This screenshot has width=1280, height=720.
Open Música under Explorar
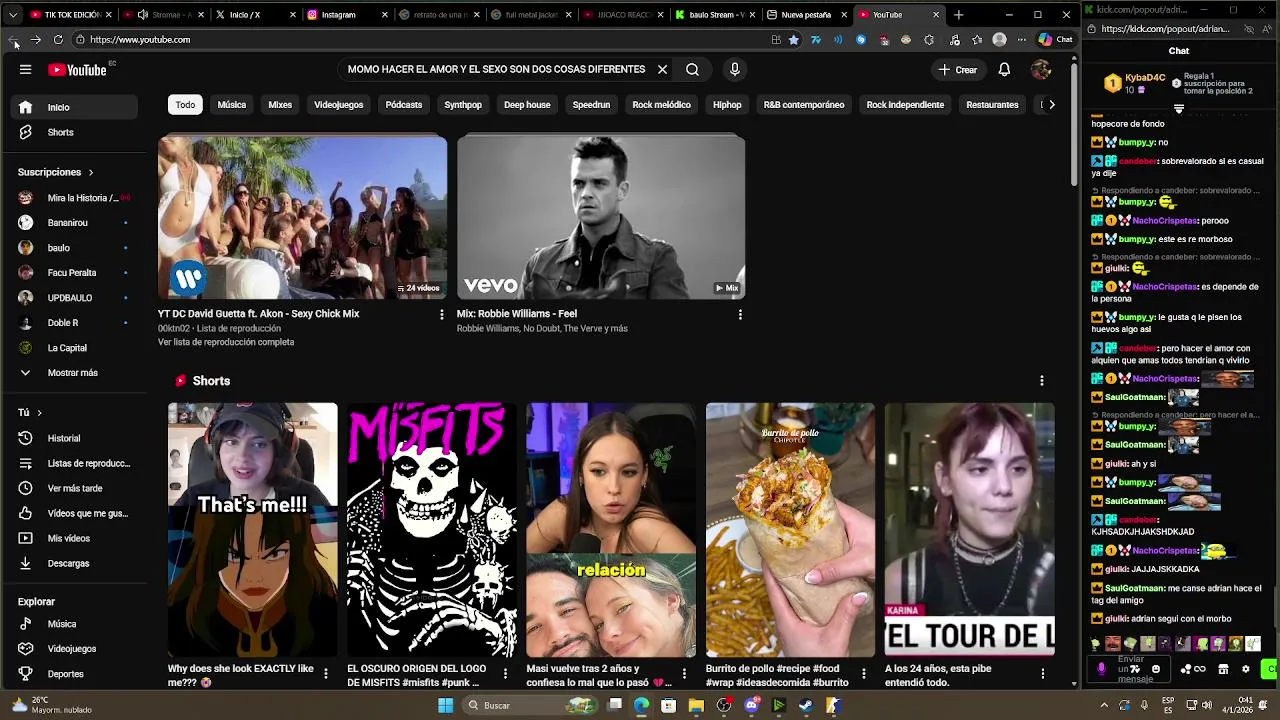point(73,624)
